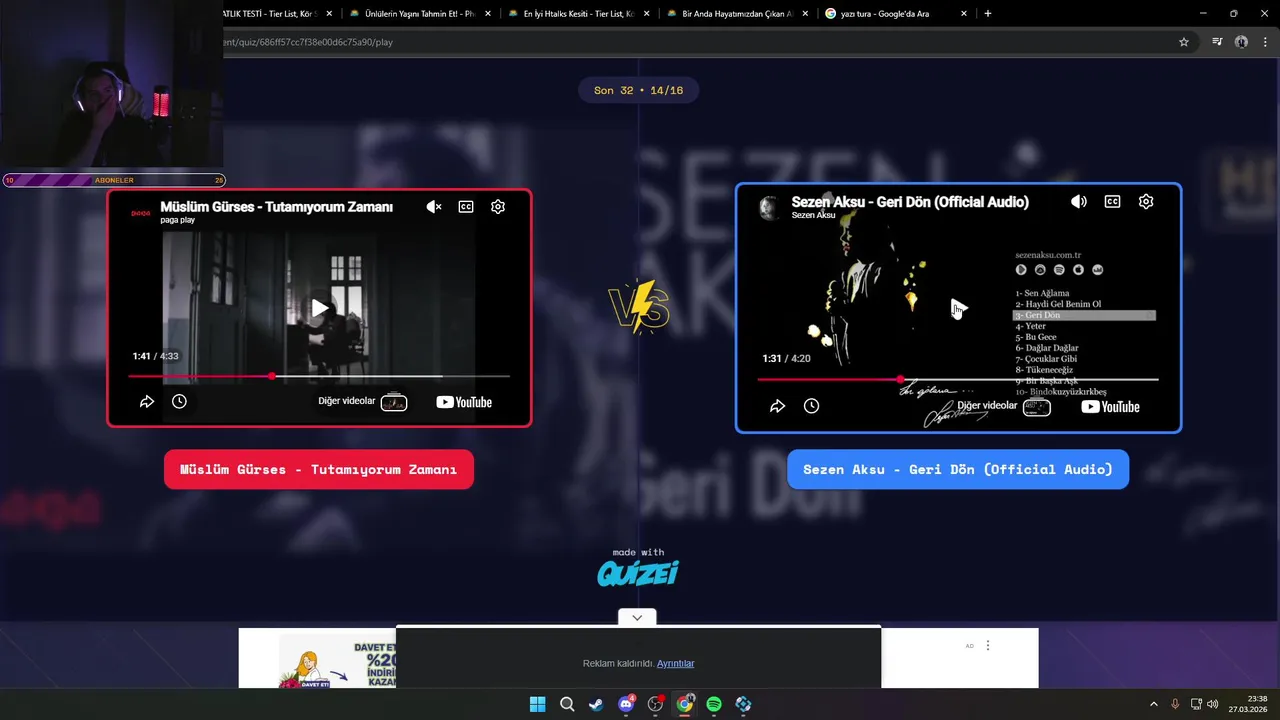Open settings gear on Sezen Aksu video
This screenshot has height=720, width=1280.
(1146, 202)
